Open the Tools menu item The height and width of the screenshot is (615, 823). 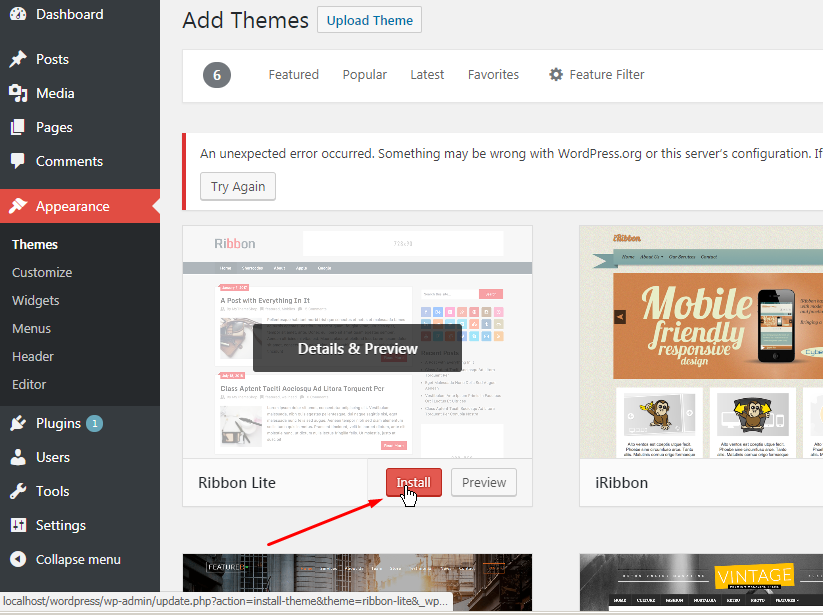[80, 491]
